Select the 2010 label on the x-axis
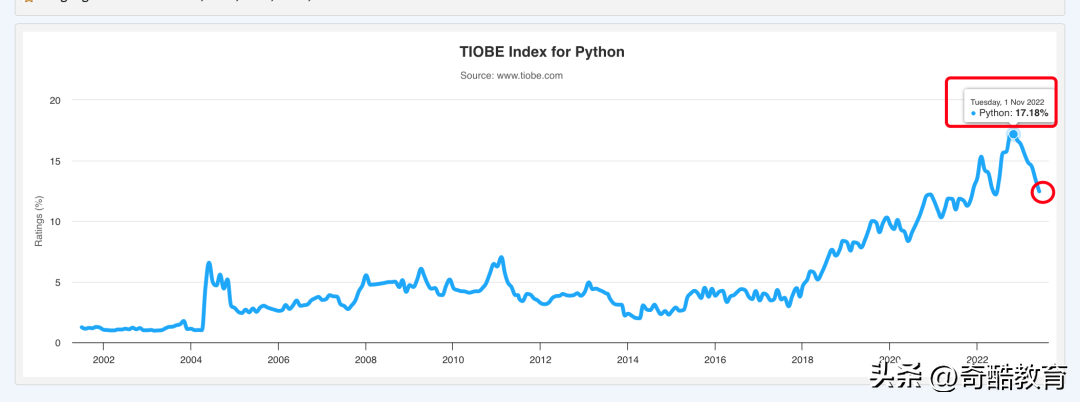This screenshot has height=402, width=1080. [452, 359]
